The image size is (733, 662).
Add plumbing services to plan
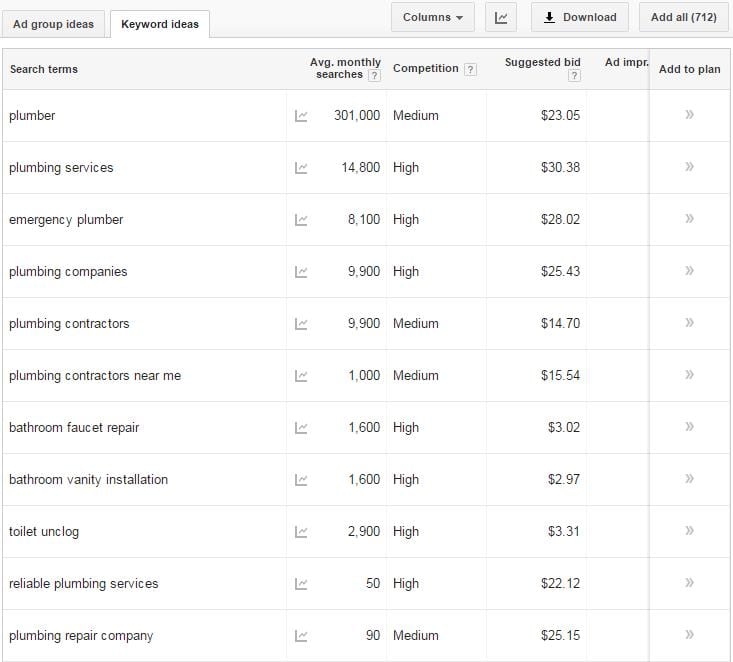pyautogui.click(x=689, y=166)
